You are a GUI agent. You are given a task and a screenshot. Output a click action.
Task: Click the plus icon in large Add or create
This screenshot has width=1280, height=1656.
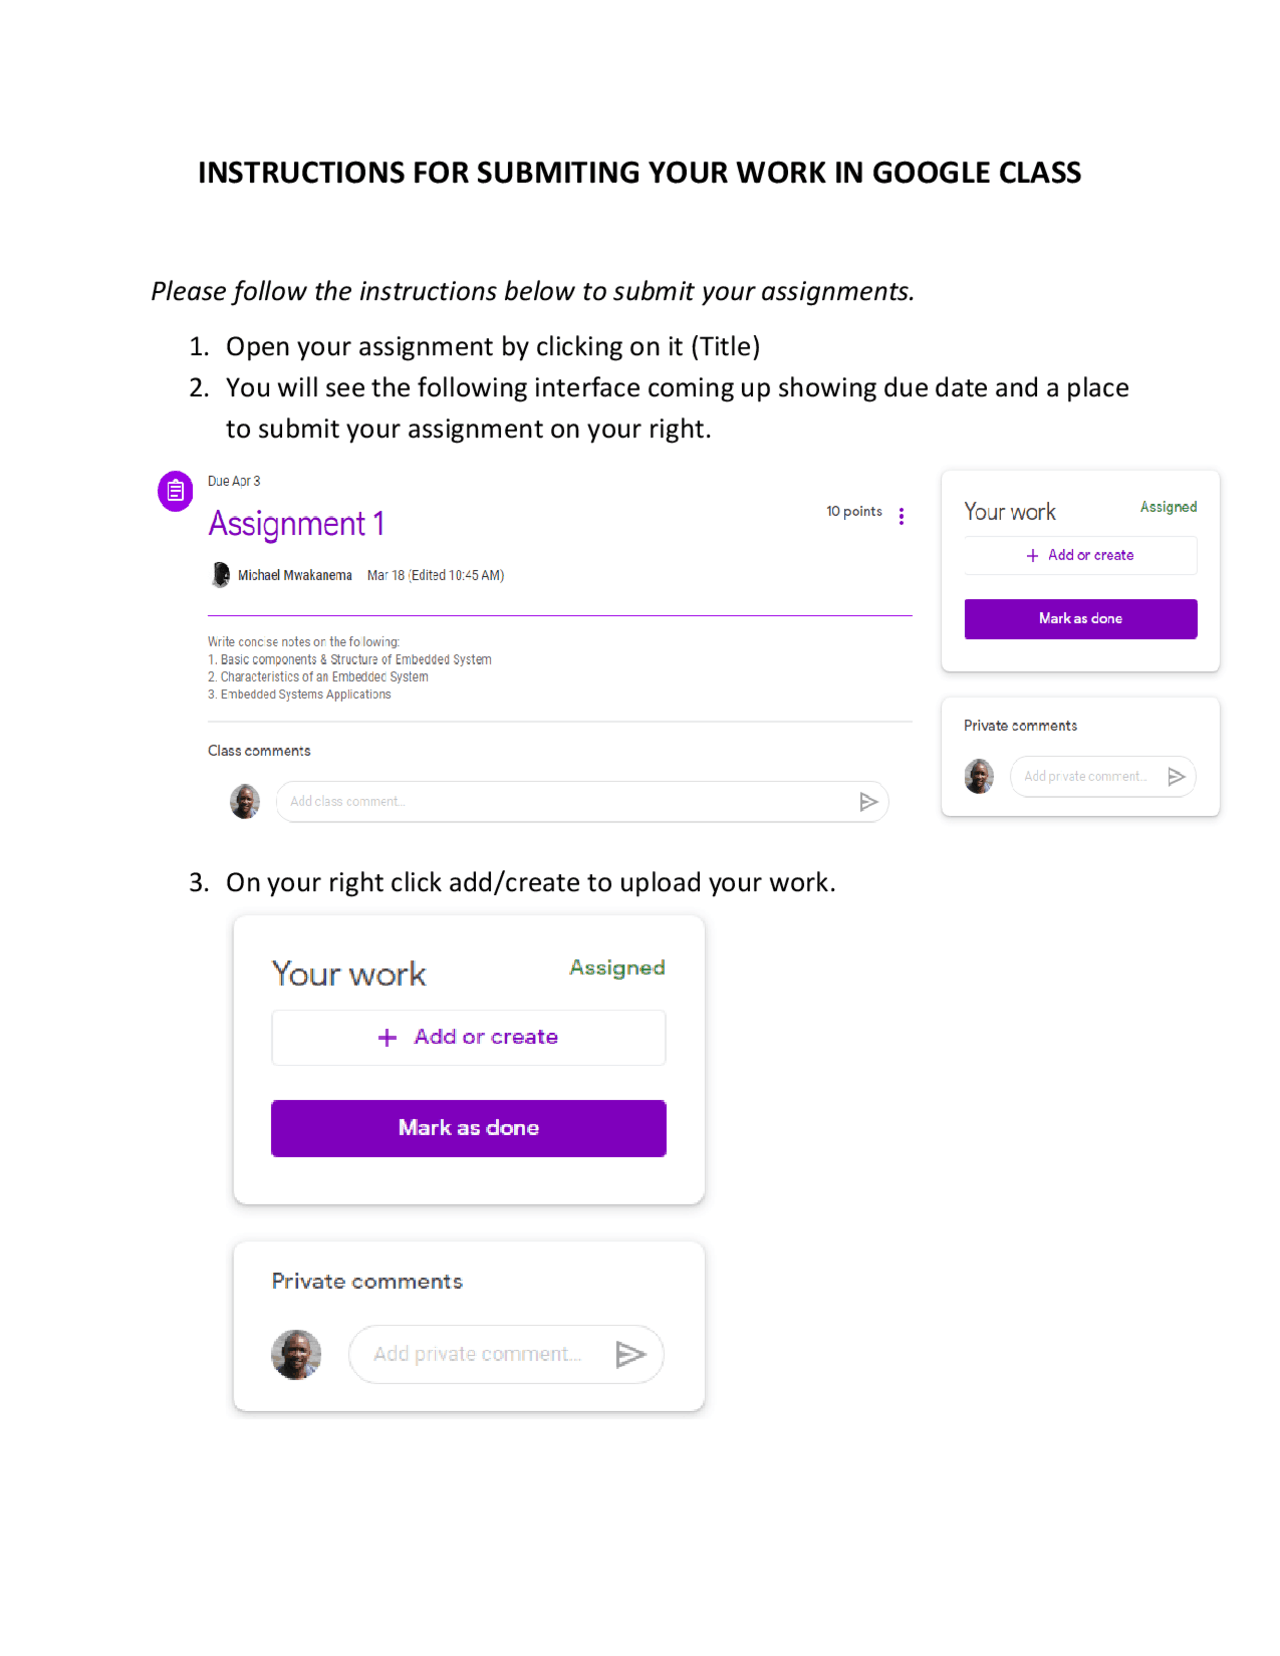pyautogui.click(x=387, y=1038)
